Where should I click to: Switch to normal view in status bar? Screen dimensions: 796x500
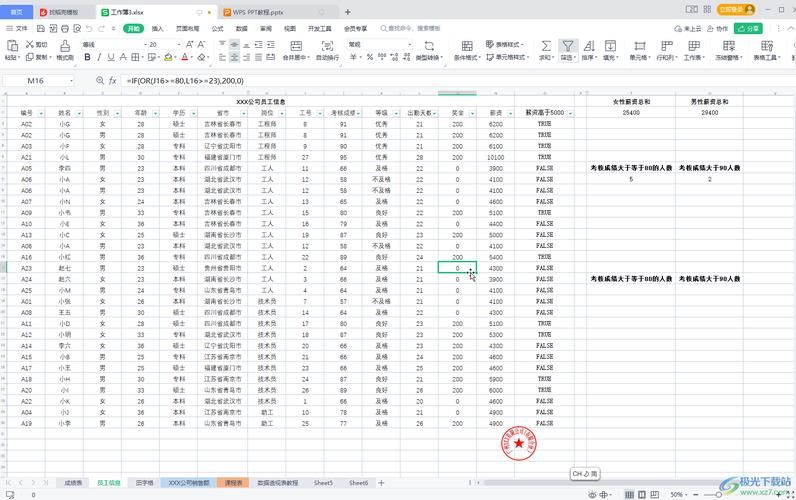629,494
